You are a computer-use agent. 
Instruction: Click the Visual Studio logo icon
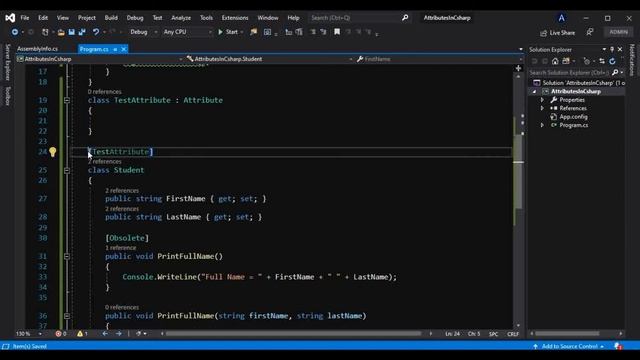(10, 18)
